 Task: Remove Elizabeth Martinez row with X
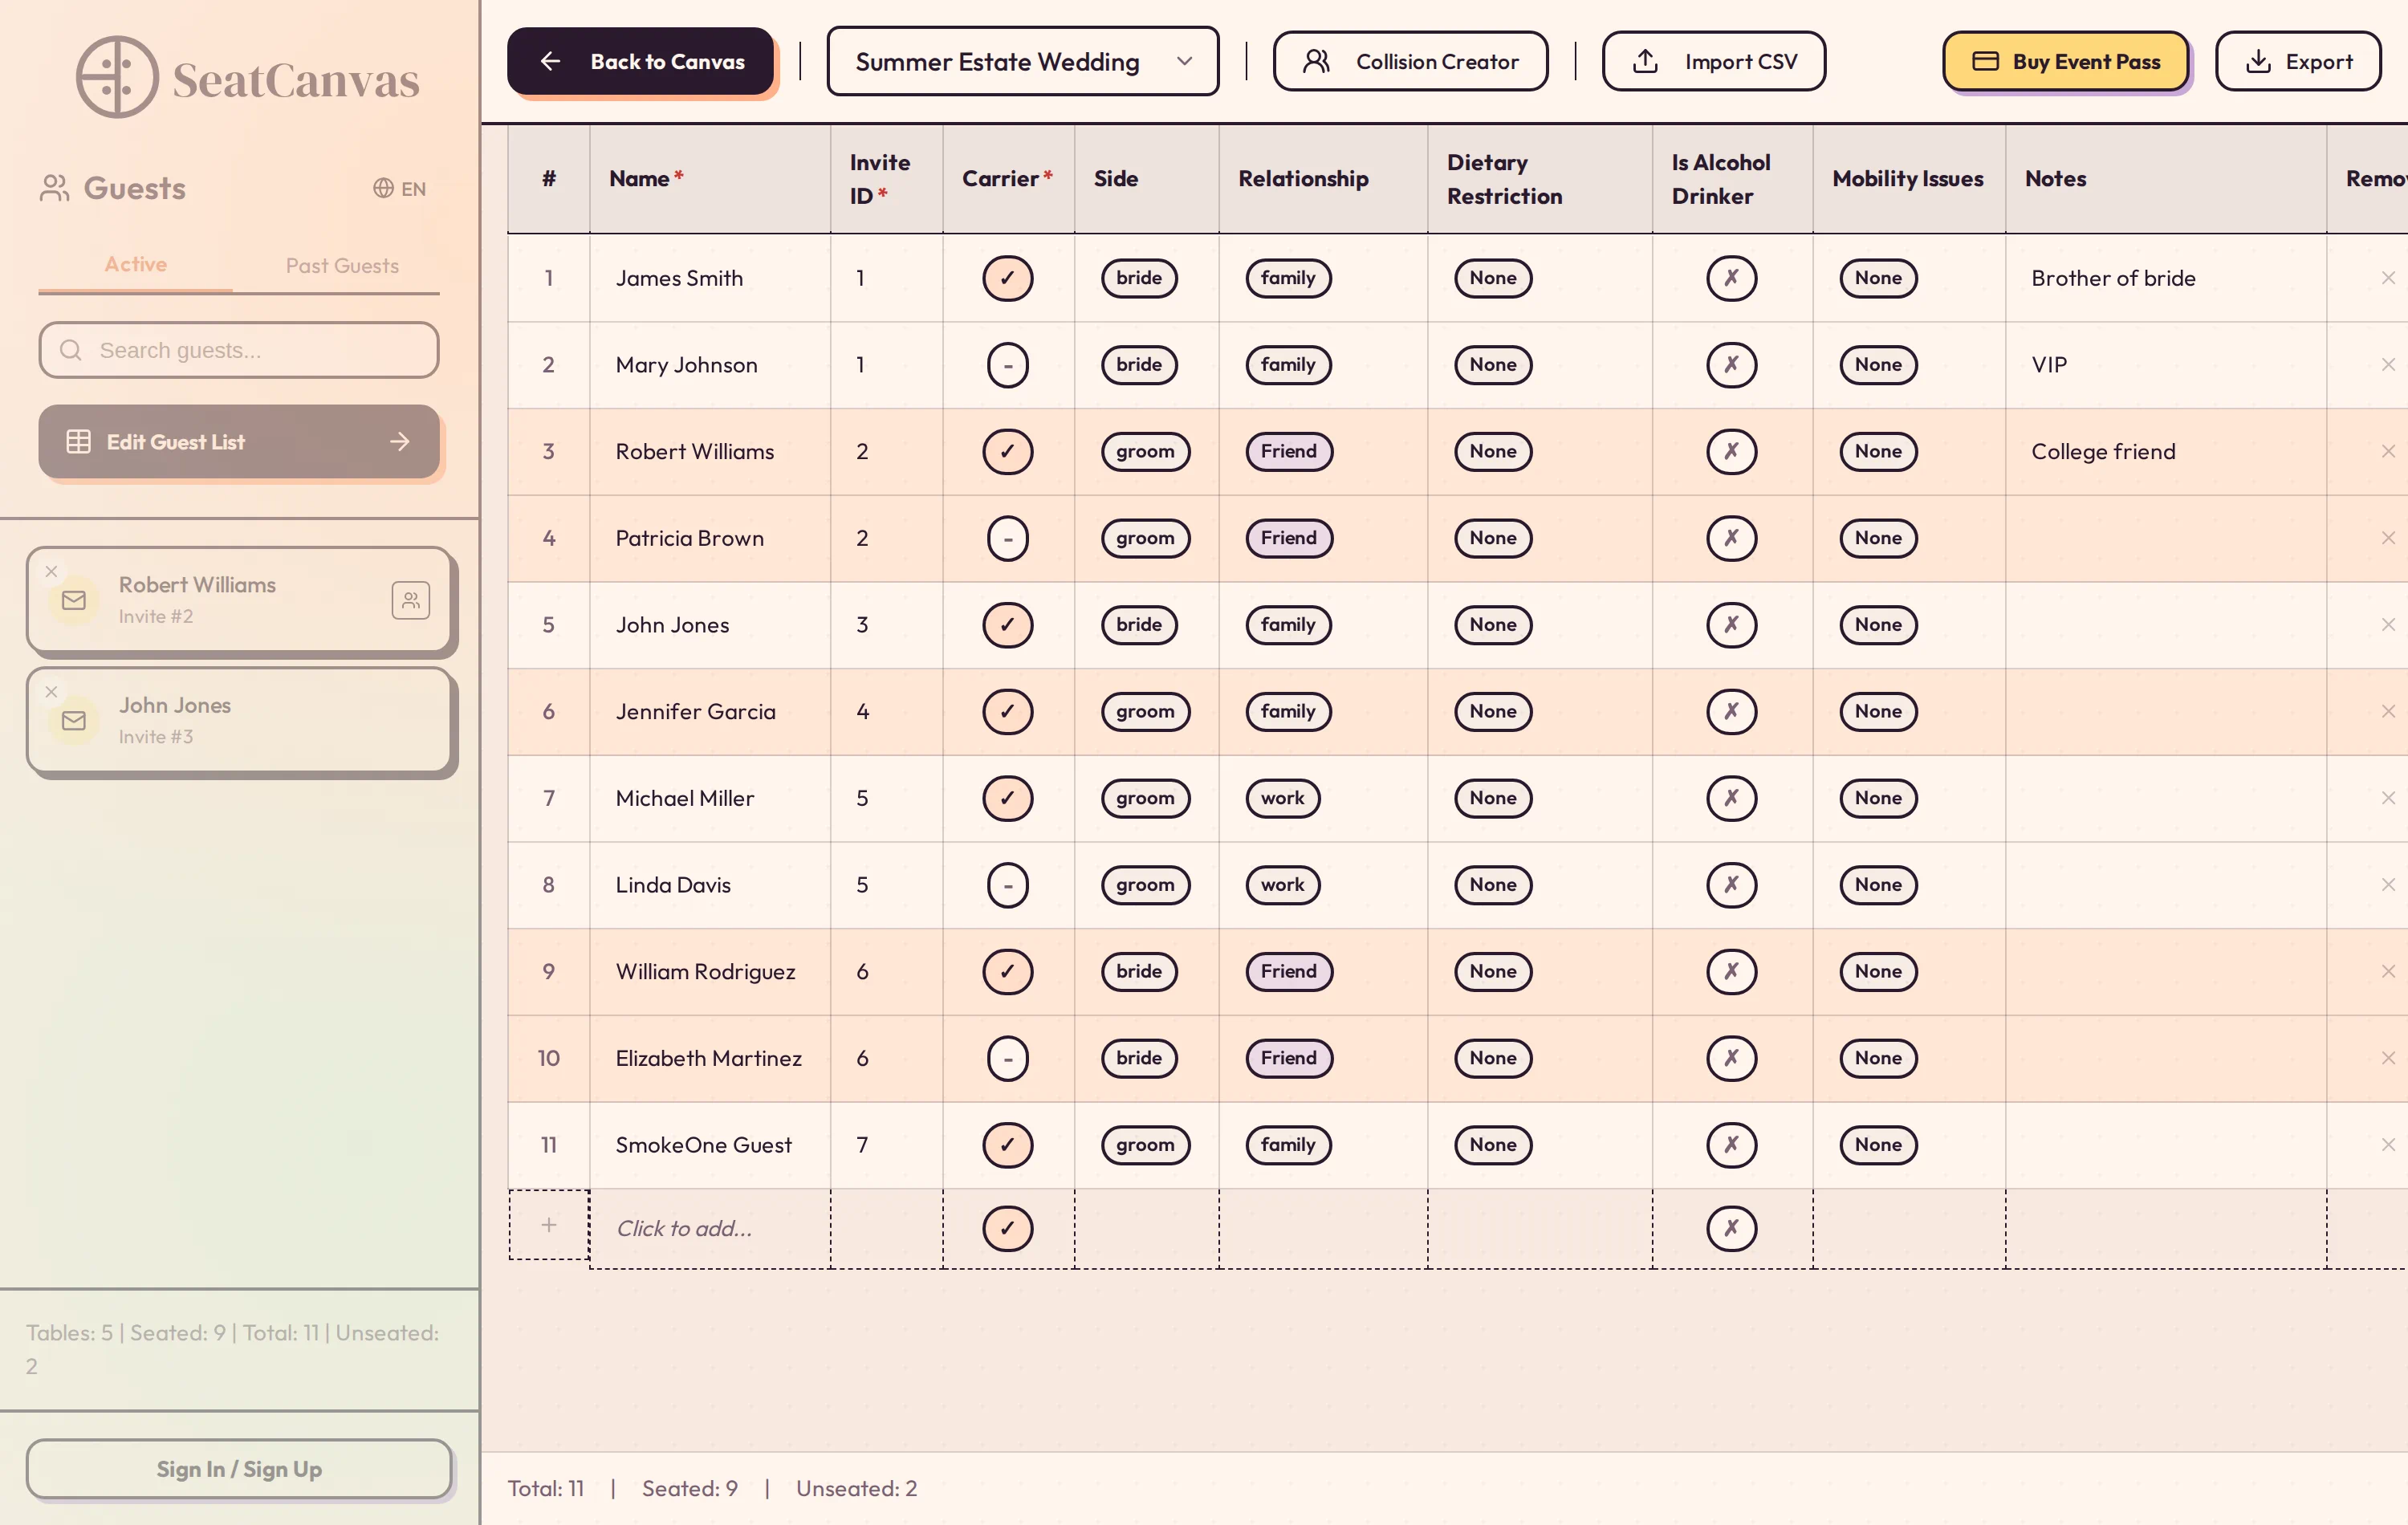(x=2388, y=1058)
